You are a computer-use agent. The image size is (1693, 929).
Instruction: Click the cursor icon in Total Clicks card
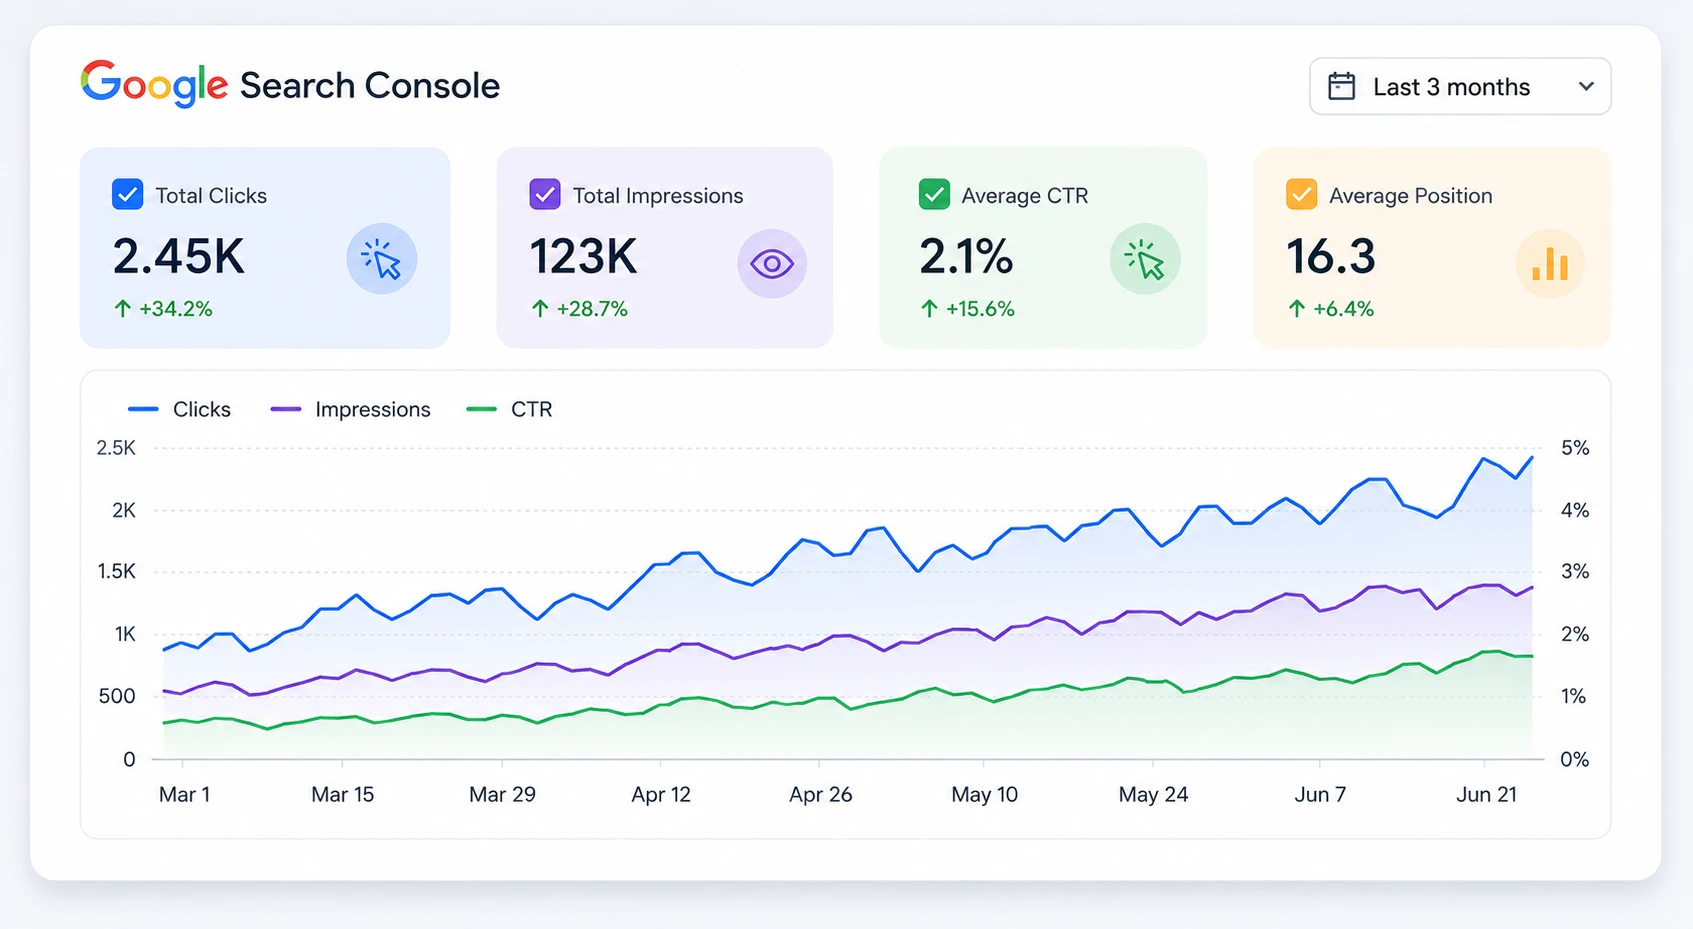381,259
